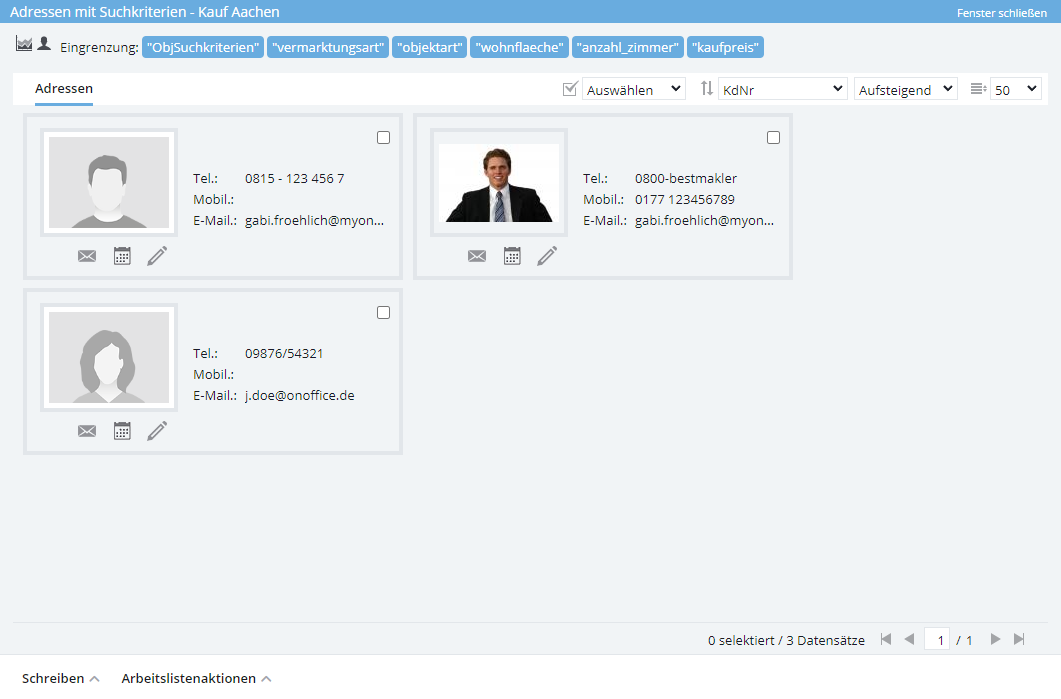
Task: Click the Fenster schließen link
Action: pos(1001,13)
